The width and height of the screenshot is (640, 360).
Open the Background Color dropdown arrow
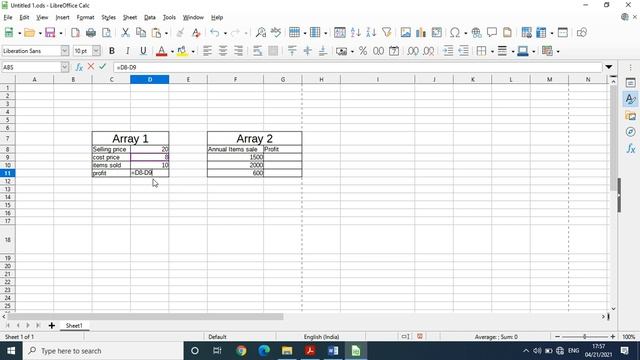tap(193, 51)
